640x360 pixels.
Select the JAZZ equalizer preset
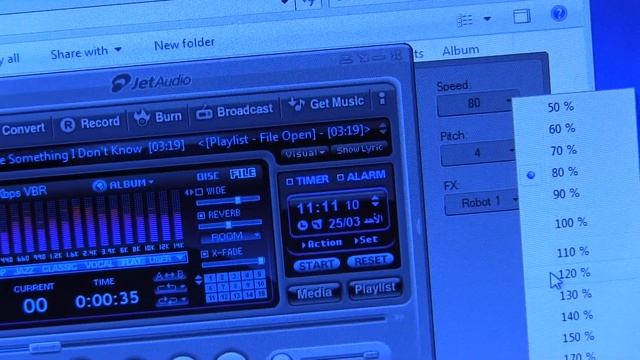pyautogui.click(x=24, y=270)
